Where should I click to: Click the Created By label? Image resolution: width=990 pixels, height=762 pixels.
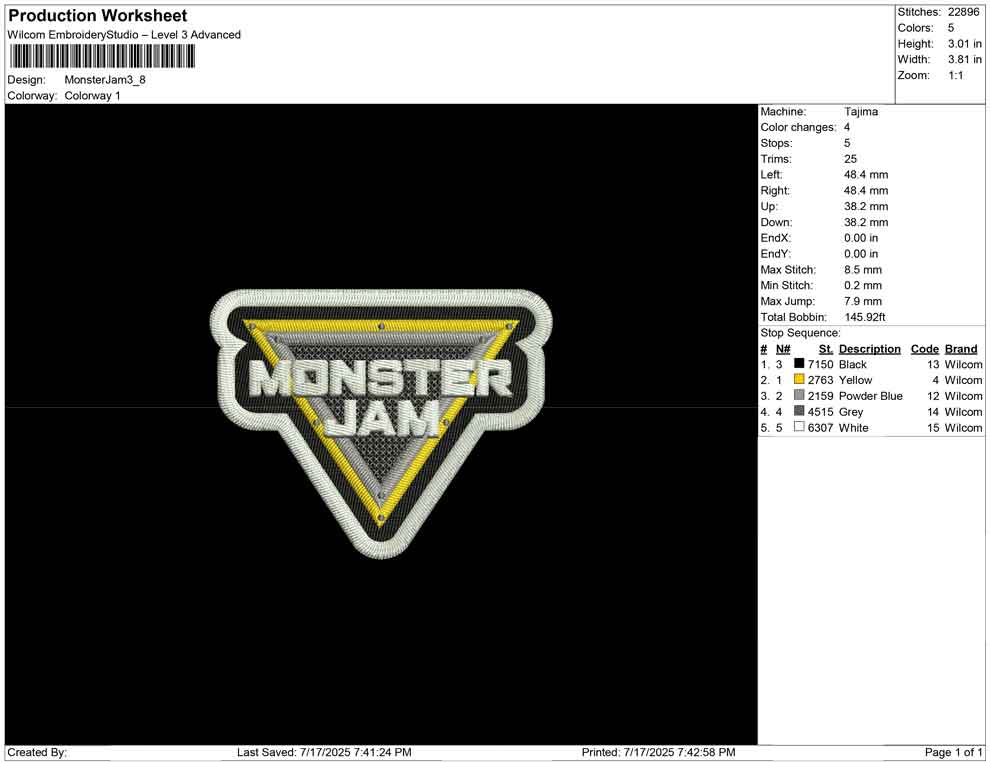pos(37,752)
